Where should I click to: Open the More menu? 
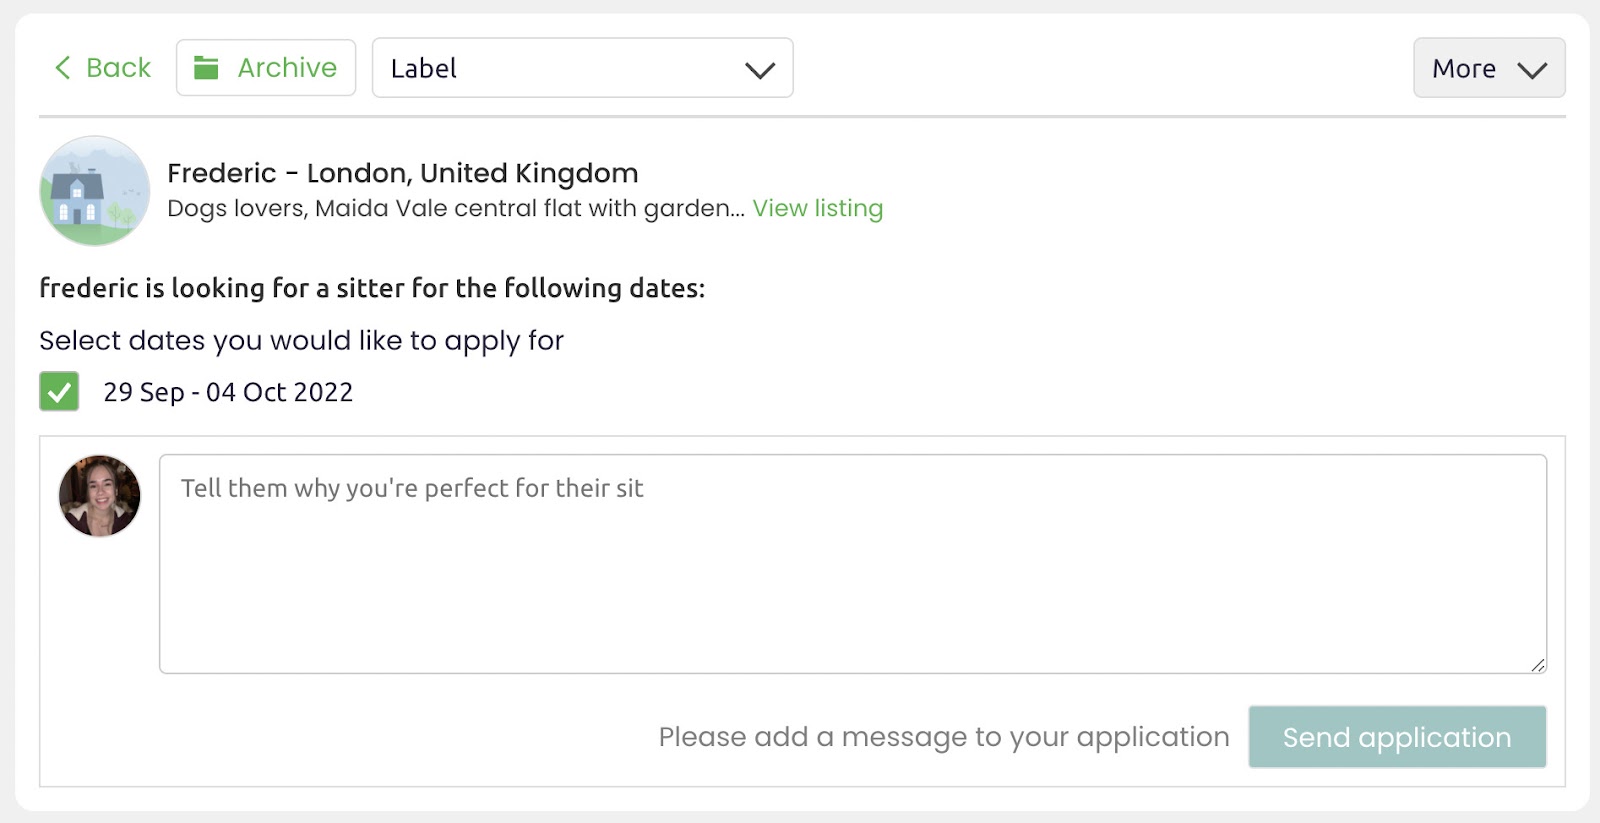click(x=1464, y=68)
